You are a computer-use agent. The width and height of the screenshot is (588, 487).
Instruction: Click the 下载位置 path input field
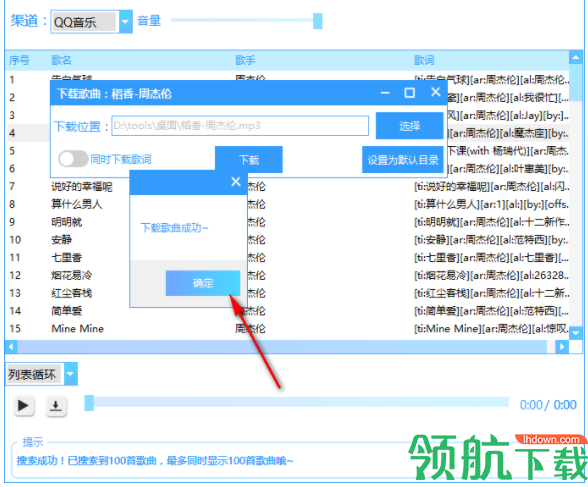point(240,126)
